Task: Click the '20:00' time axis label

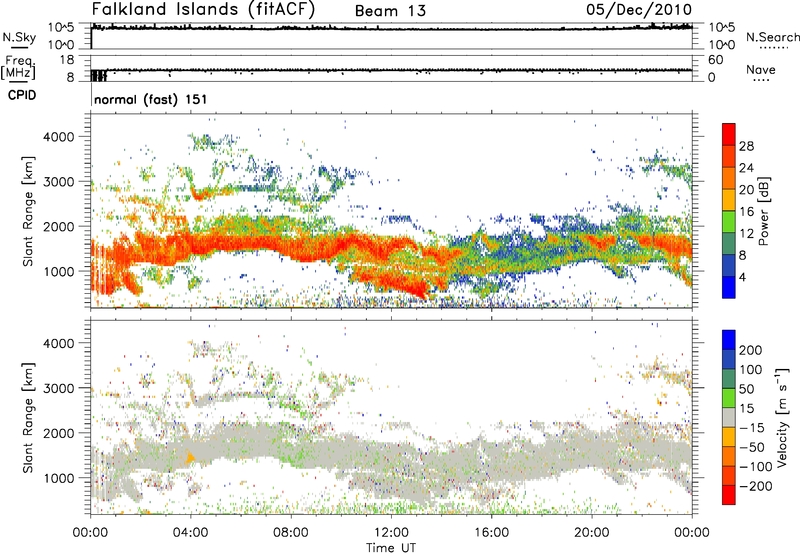Action: pos(591,533)
